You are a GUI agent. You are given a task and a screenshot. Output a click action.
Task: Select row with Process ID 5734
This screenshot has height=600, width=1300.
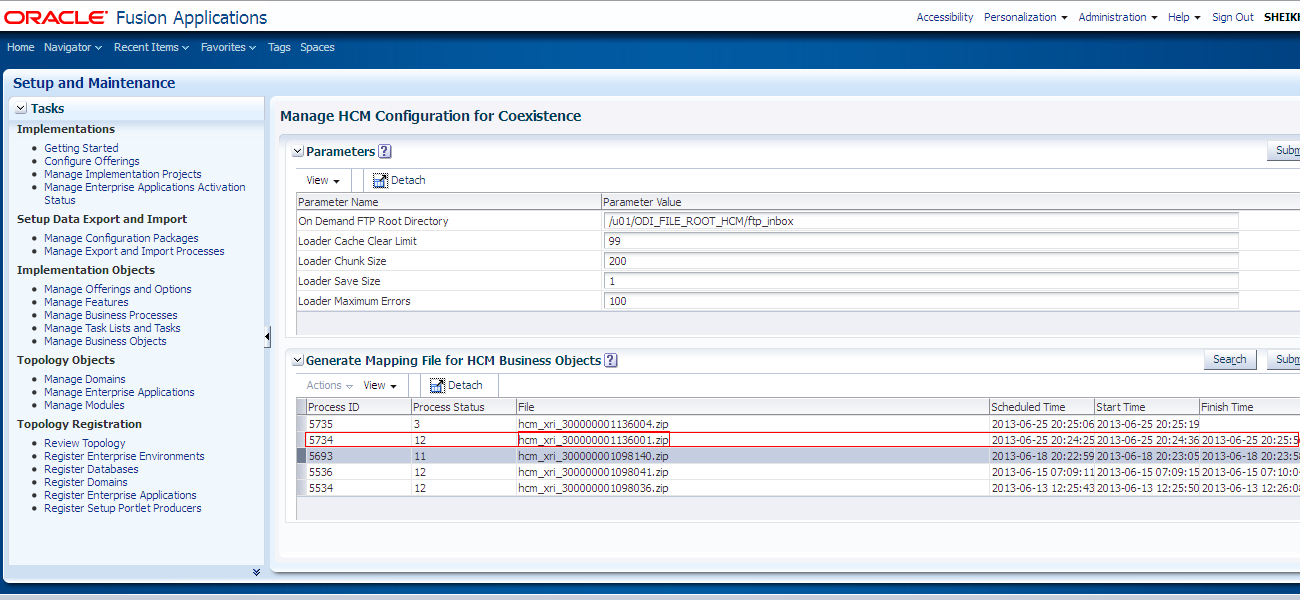click(799, 440)
